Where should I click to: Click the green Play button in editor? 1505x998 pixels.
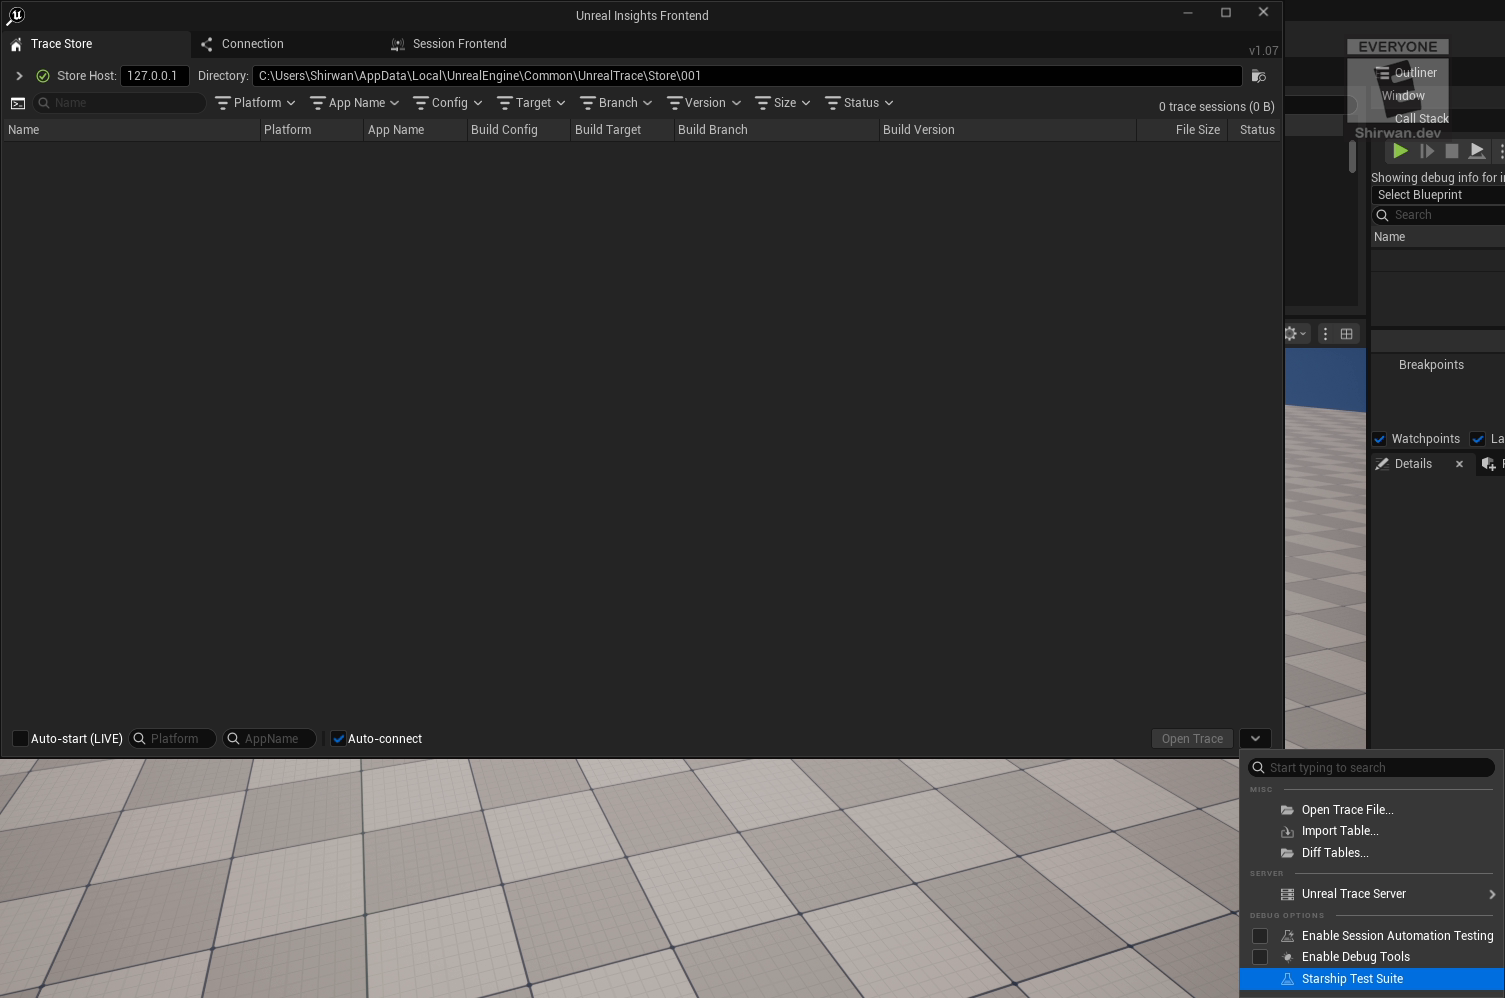click(x=1400, y=151)
